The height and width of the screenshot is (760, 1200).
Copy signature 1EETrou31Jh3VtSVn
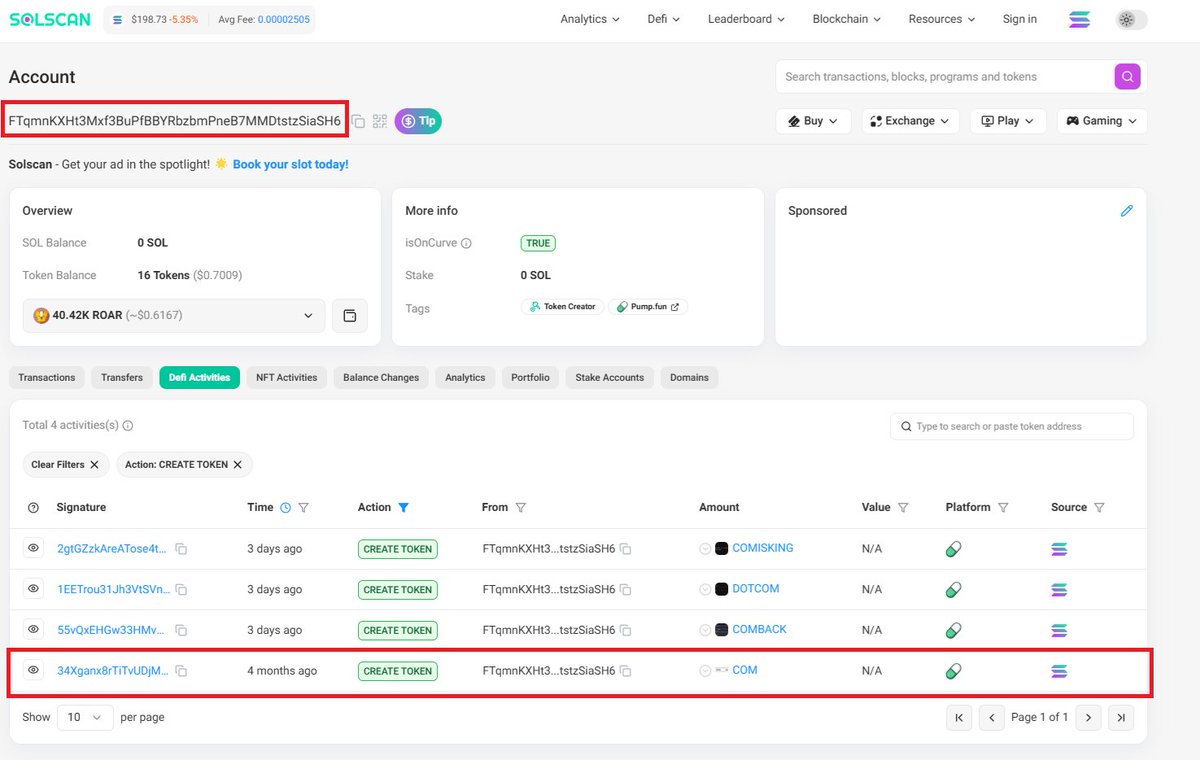click(182, 590)
